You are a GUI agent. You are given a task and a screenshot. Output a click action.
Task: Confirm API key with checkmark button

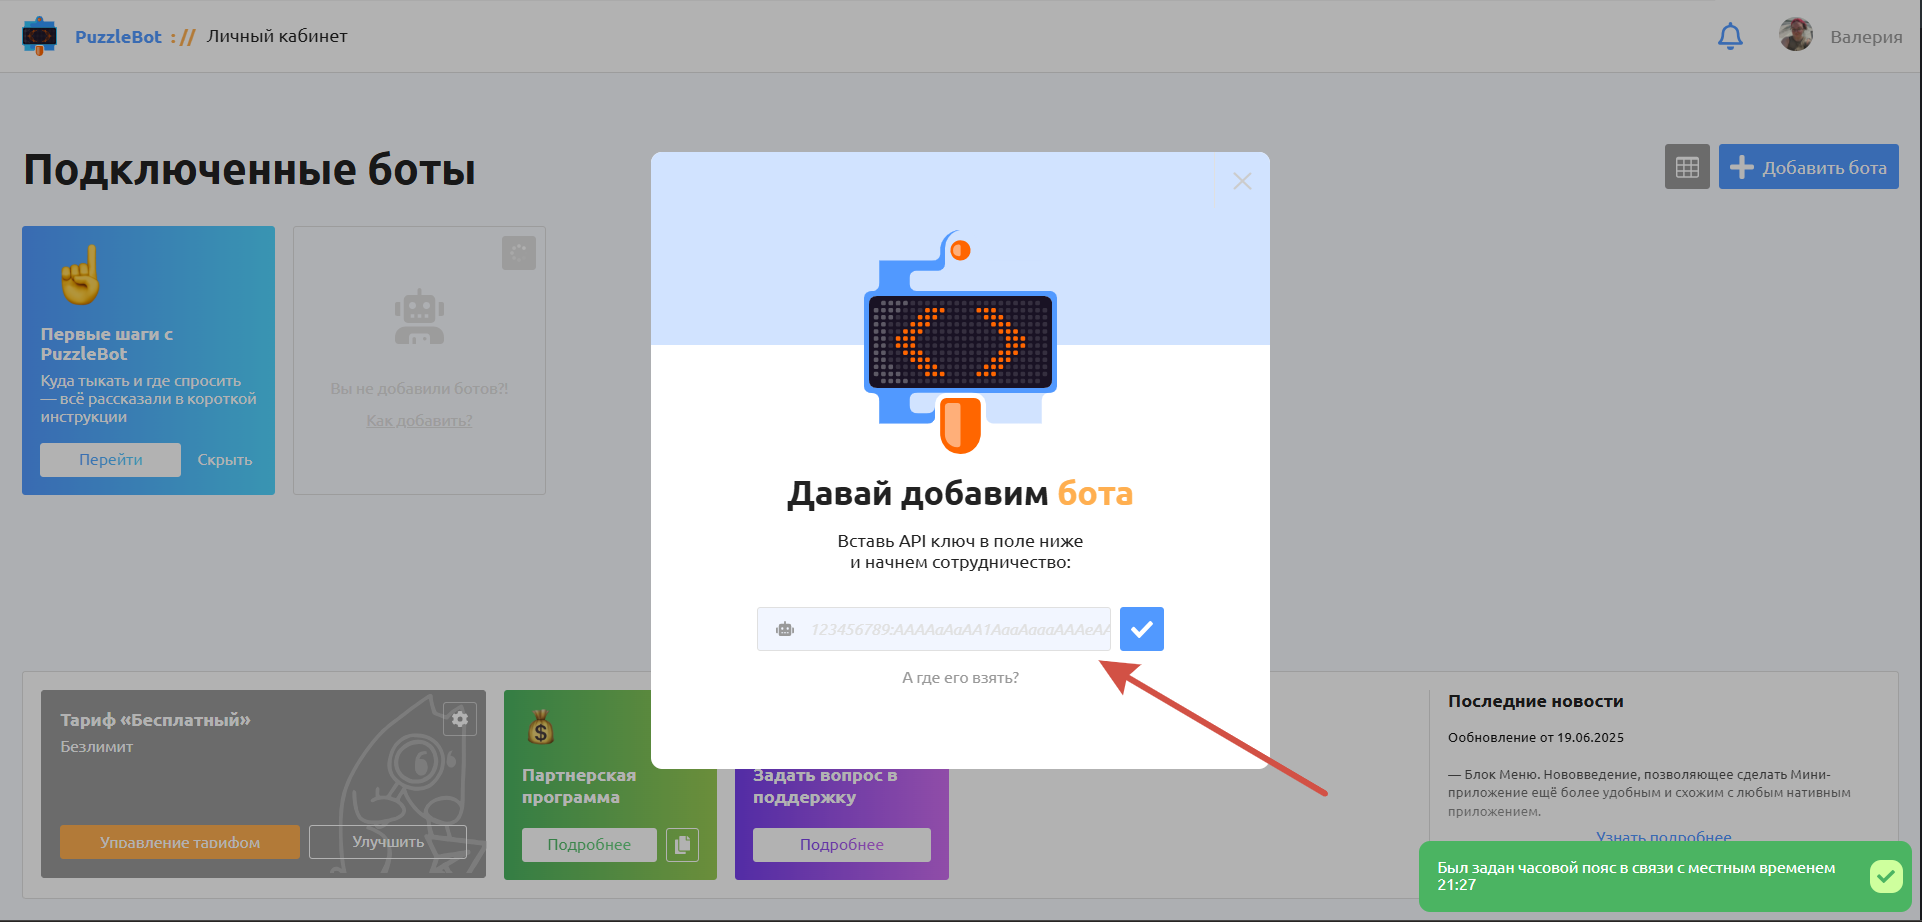click(1141, 629)
